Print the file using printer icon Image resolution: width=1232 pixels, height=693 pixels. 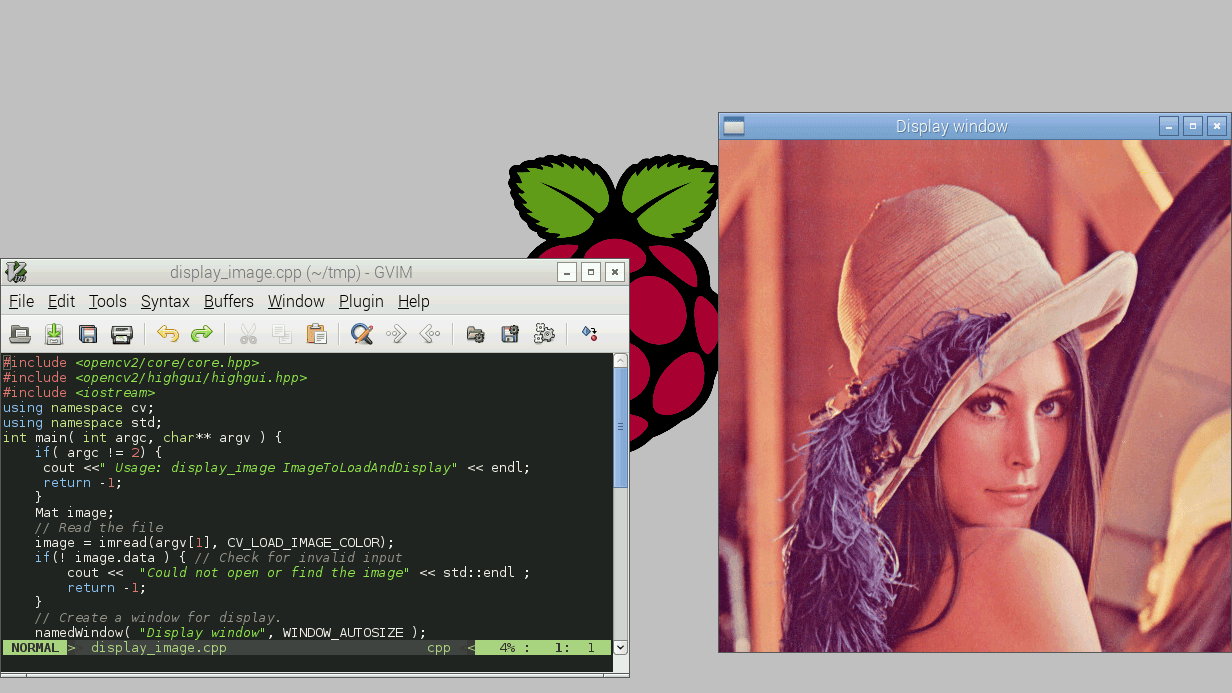pos(122,334)
